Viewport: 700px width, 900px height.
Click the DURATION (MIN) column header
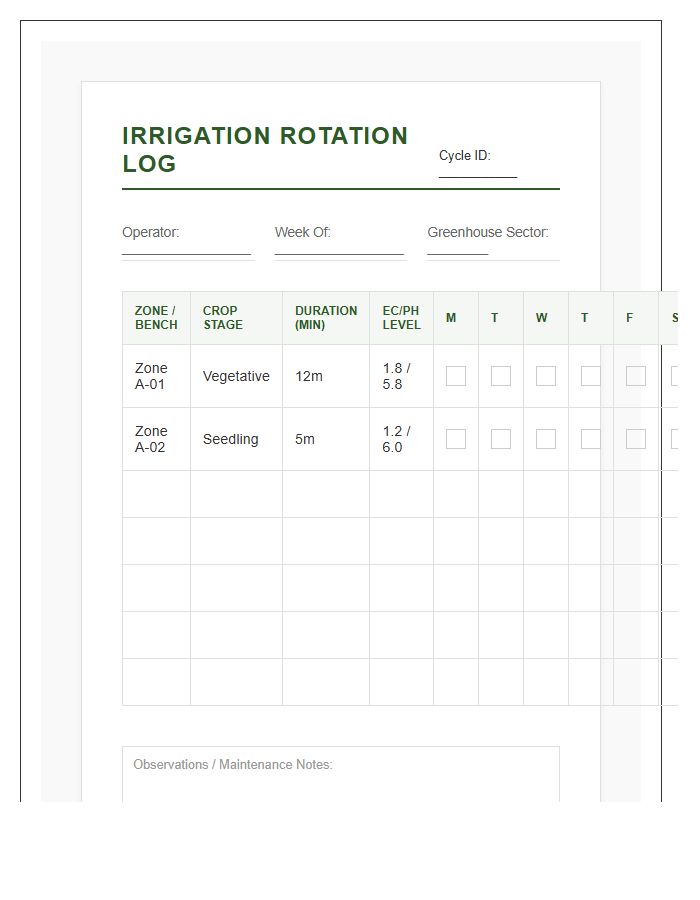326,317
